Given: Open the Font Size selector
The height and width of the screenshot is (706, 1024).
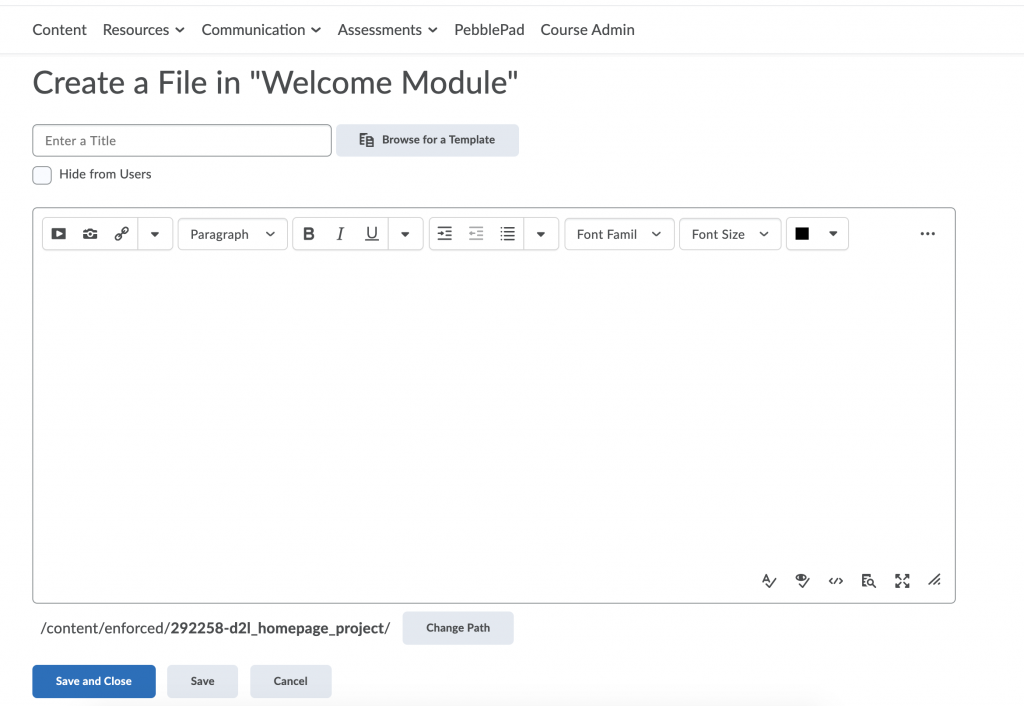Looking at the screenshot, I should coord(729,233).
